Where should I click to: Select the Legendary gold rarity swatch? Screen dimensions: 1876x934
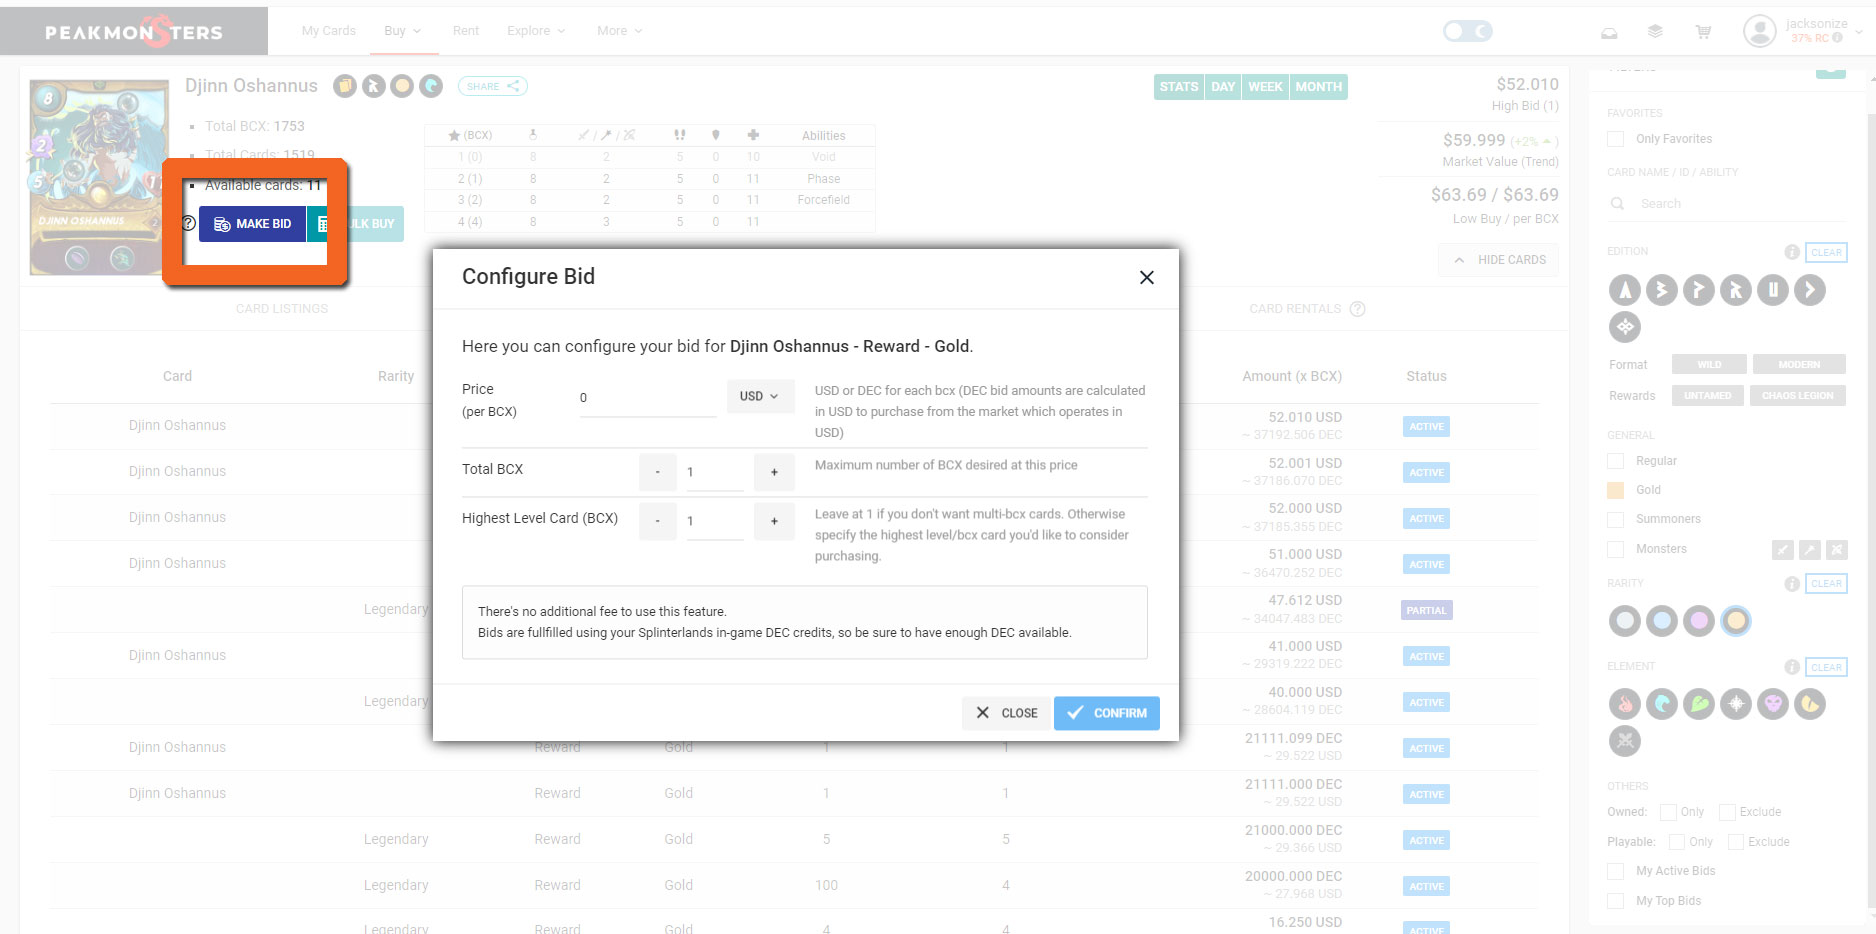coord(1736,621)
